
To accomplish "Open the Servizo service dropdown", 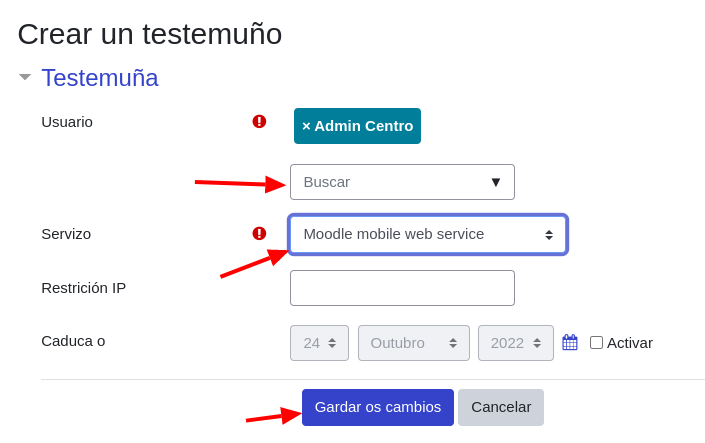I will coord(428,234).
